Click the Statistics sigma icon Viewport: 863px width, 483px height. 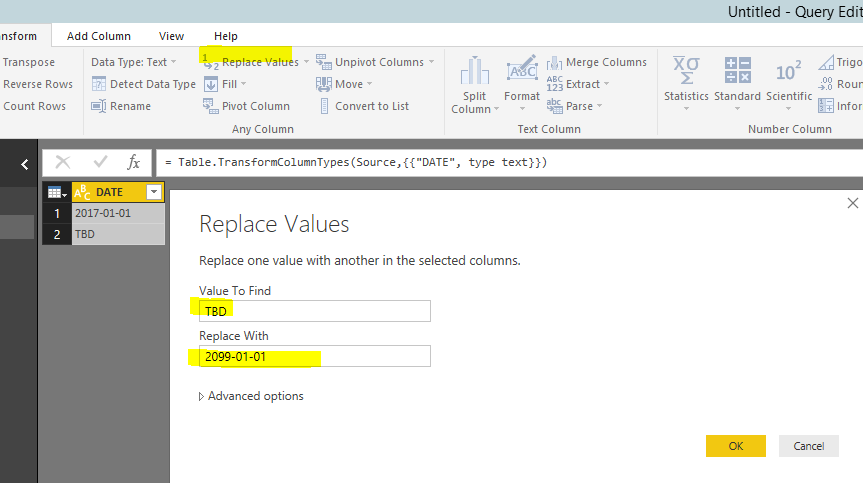click(x=686, y=70)
